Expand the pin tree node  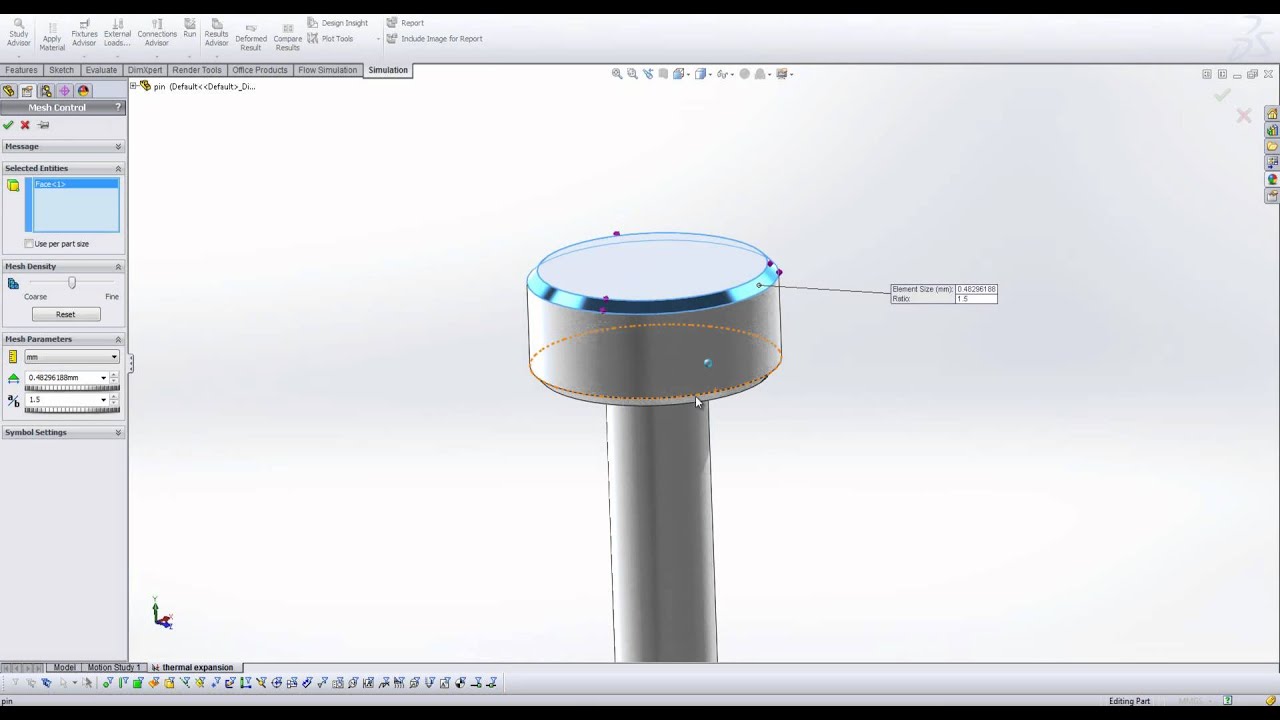[134, 86]
